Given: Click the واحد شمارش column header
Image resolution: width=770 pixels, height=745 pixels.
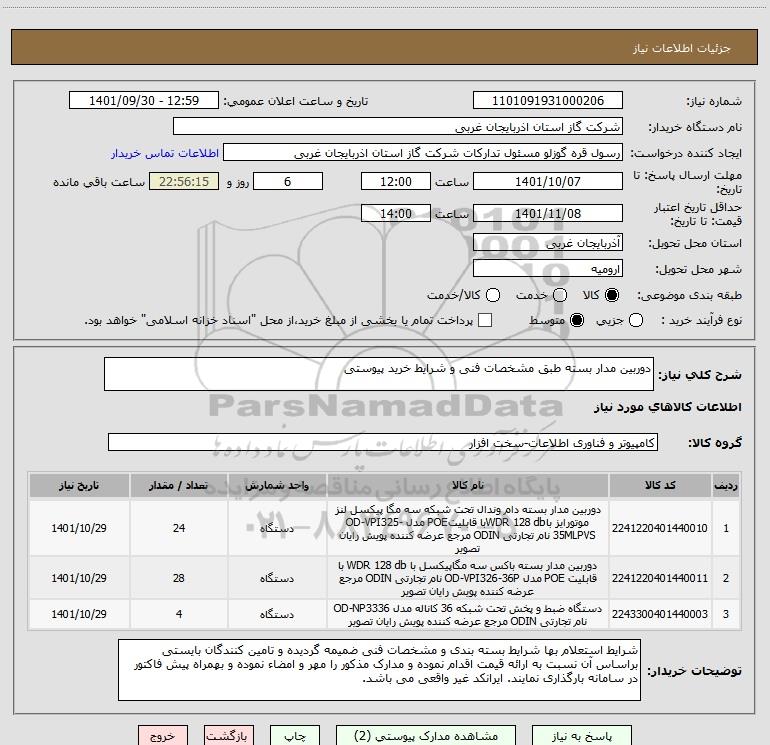Looking at the screenshot, I should click(x=277, y=486).
